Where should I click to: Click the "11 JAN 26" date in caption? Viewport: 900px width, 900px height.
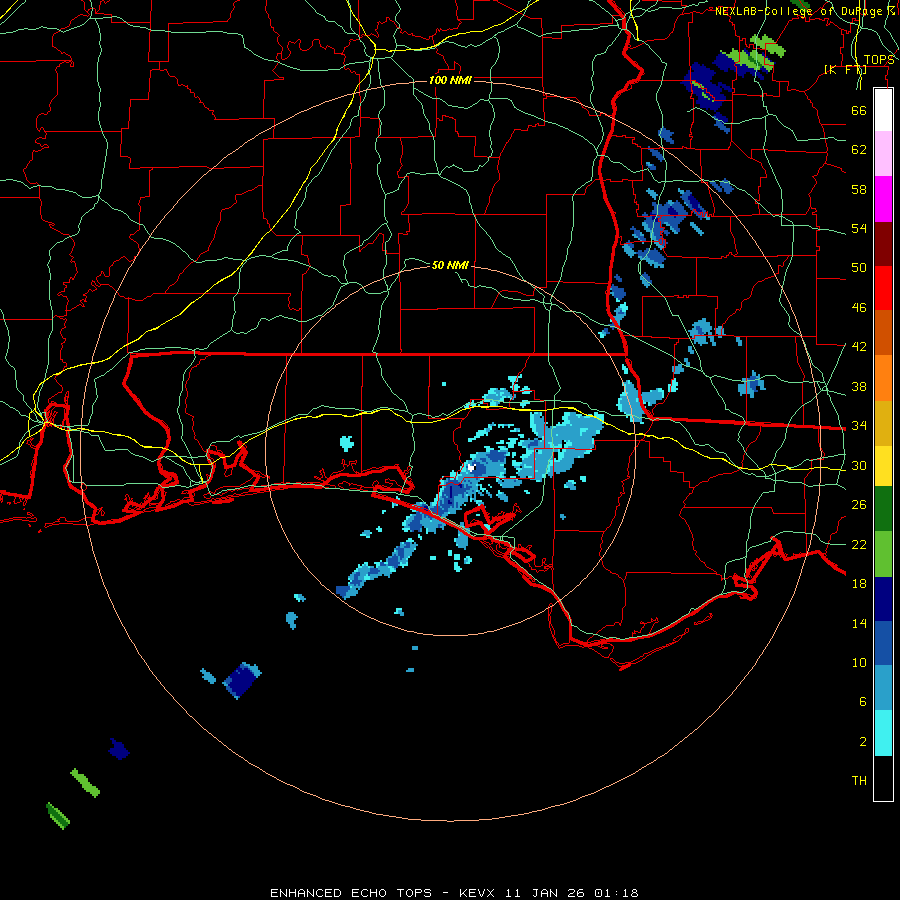[544, 893]
